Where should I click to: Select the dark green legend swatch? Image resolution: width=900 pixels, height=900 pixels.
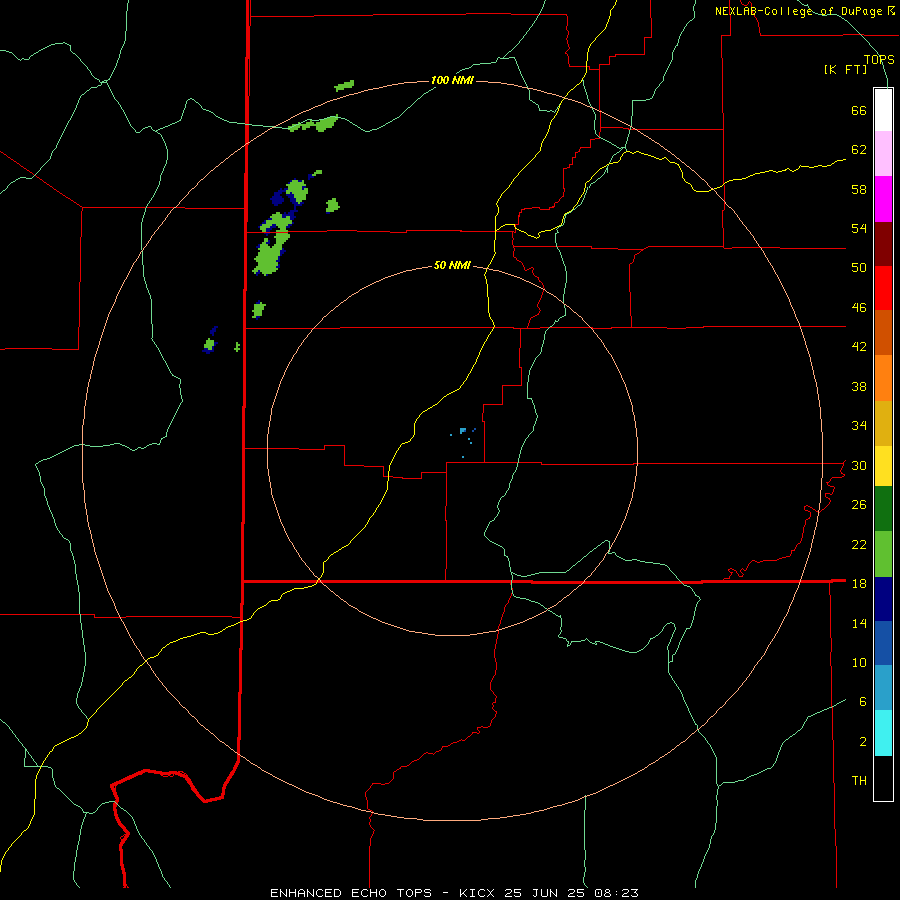(883, 509)
